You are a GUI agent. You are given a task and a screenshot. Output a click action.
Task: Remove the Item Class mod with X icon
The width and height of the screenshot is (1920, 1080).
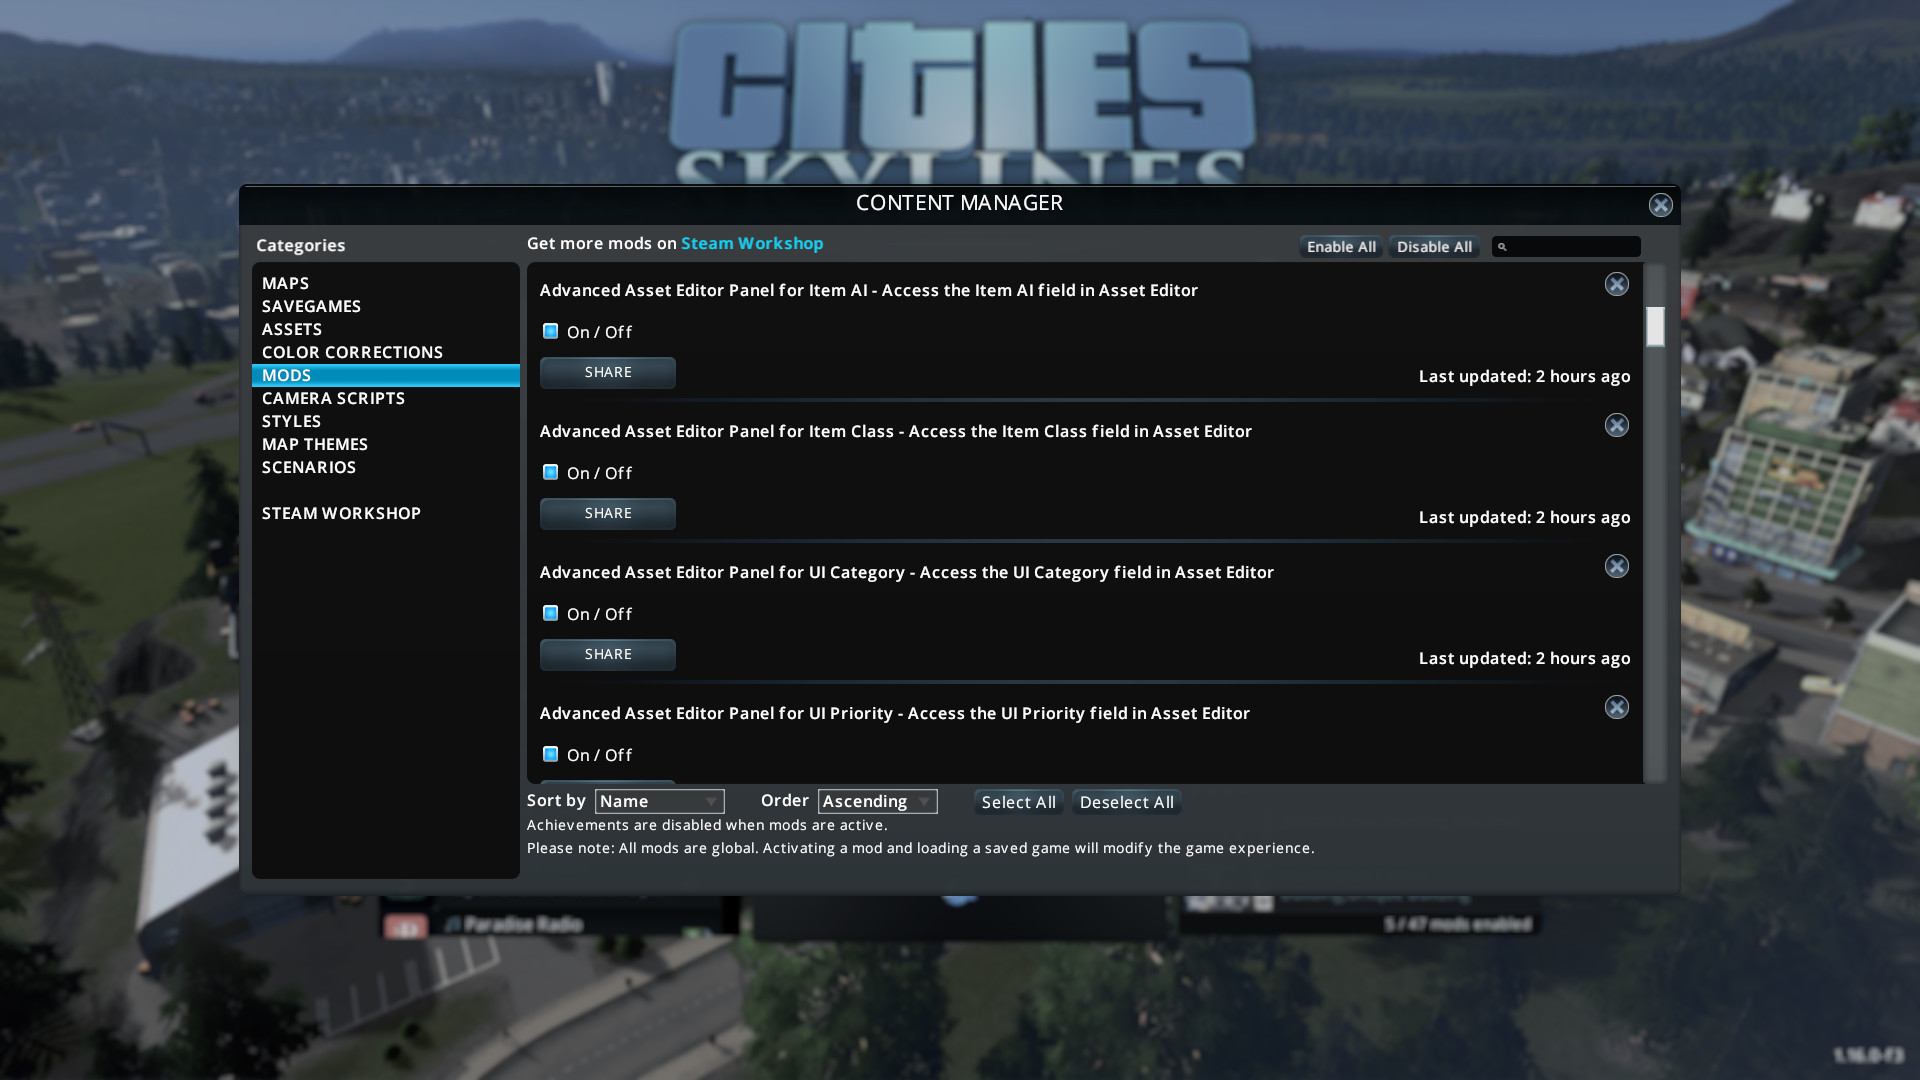1616,426
